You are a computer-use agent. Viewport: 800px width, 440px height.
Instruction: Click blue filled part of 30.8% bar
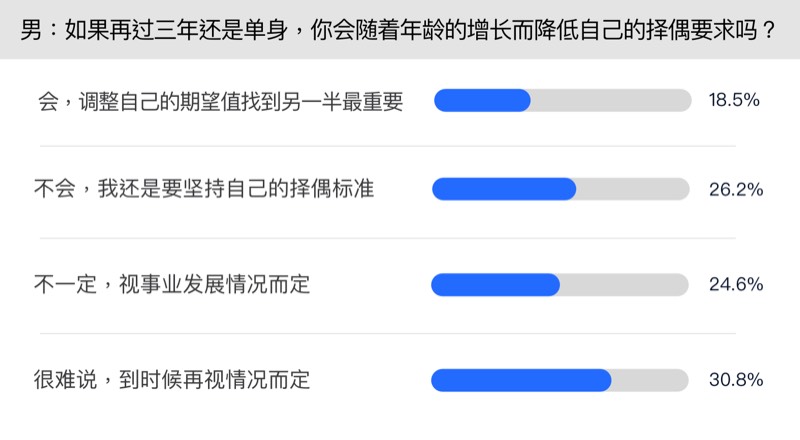(x=520, y=380)
